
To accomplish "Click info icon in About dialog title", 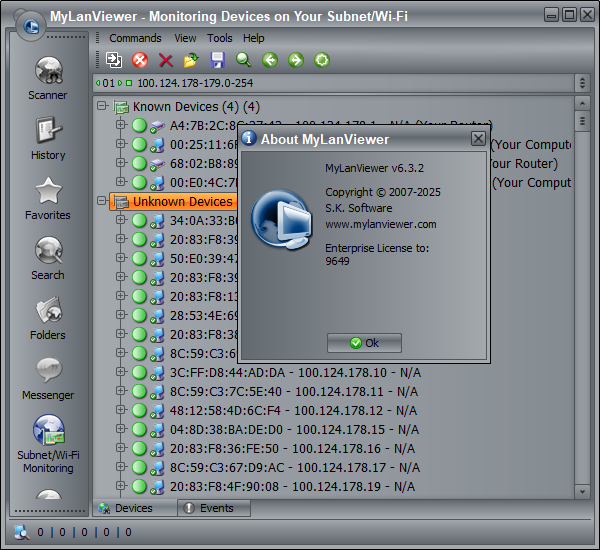I will click(249, 138).
